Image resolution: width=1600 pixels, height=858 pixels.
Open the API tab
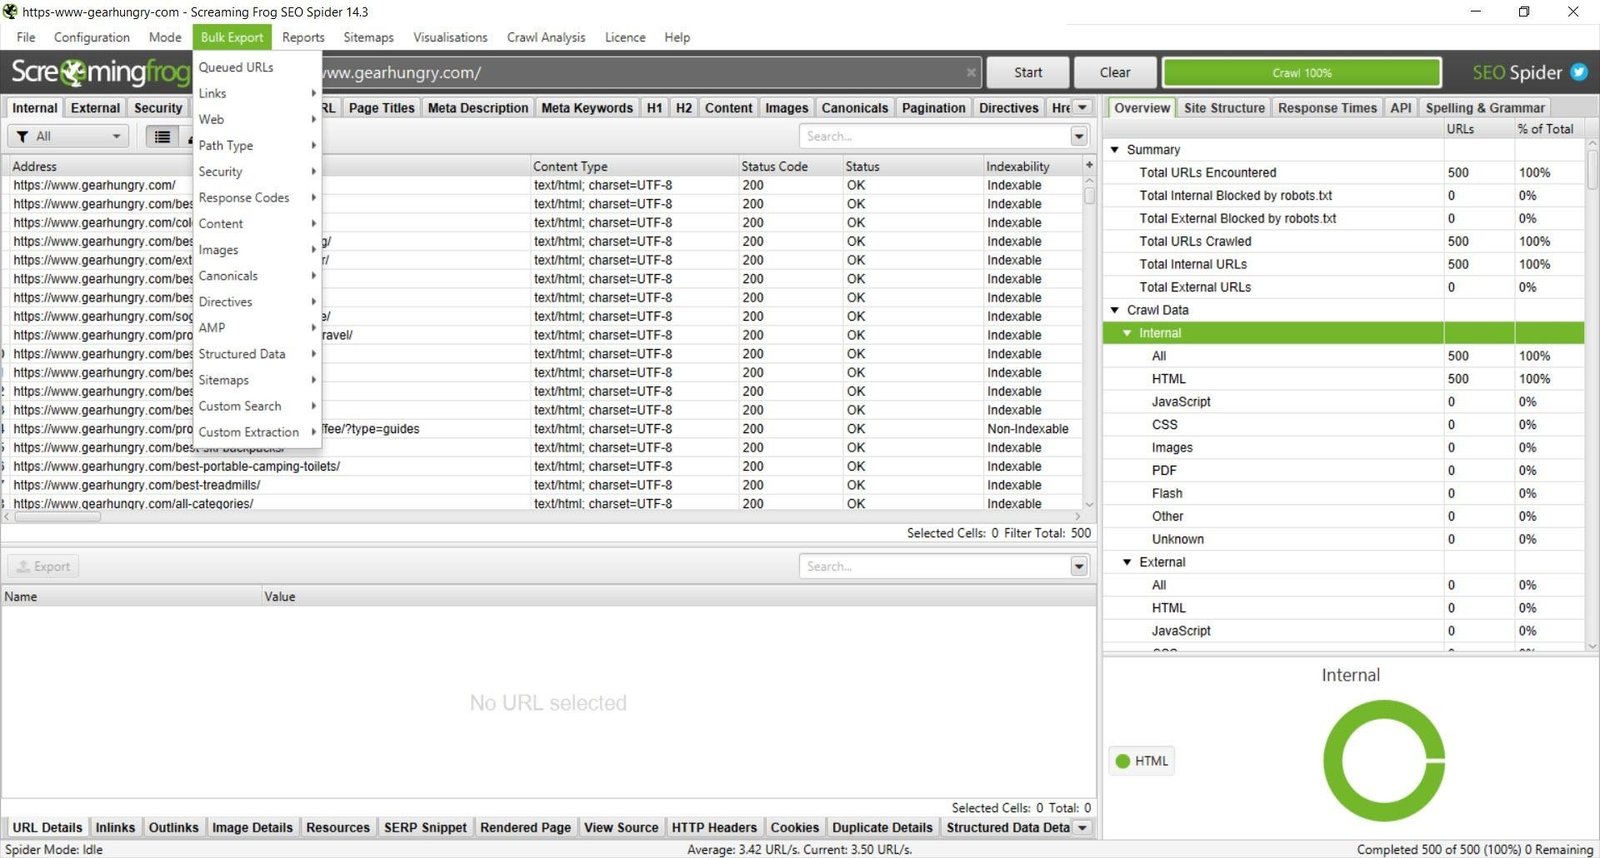[1401, 107]
